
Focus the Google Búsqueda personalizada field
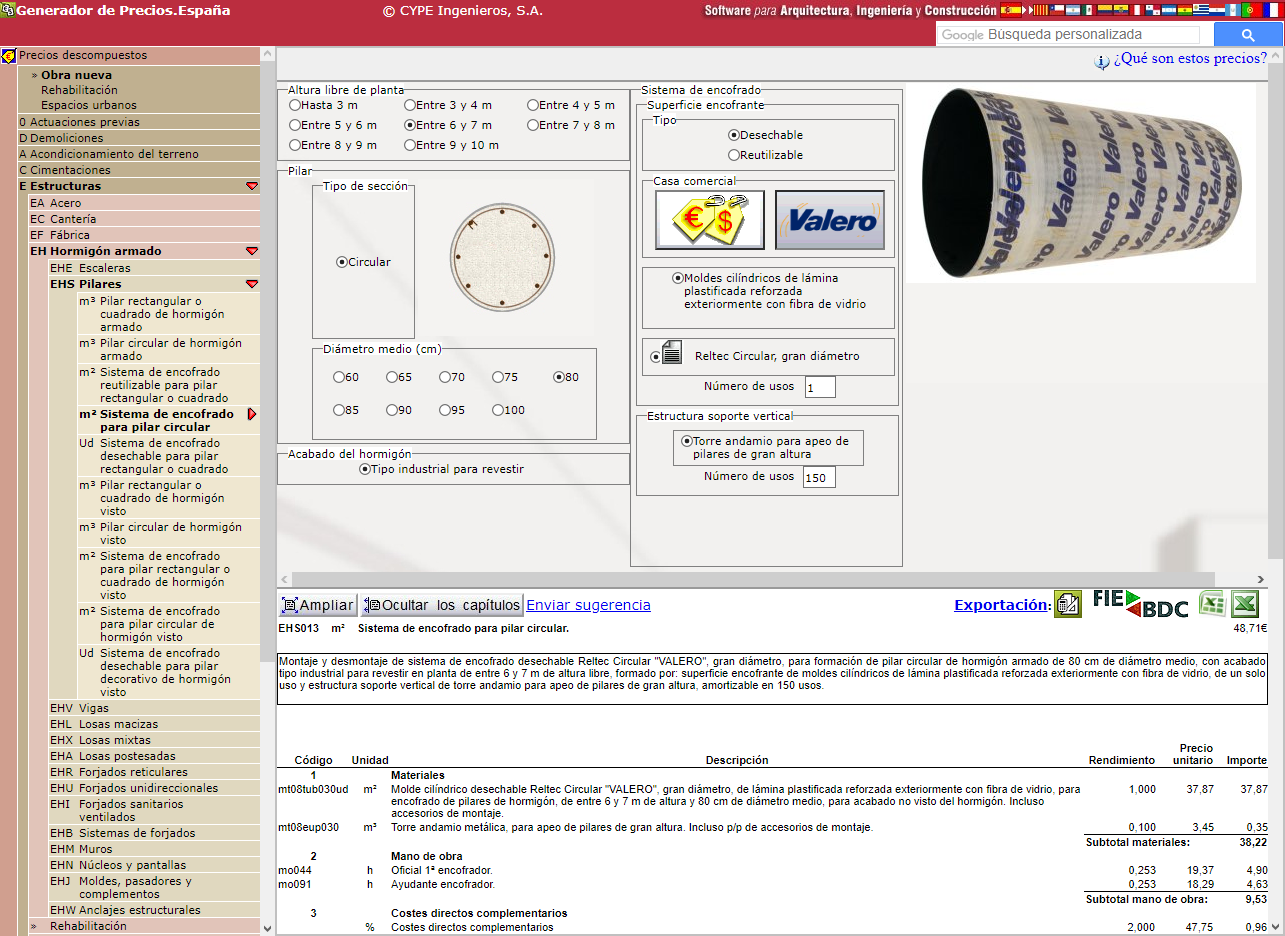tap(1068, 34)
